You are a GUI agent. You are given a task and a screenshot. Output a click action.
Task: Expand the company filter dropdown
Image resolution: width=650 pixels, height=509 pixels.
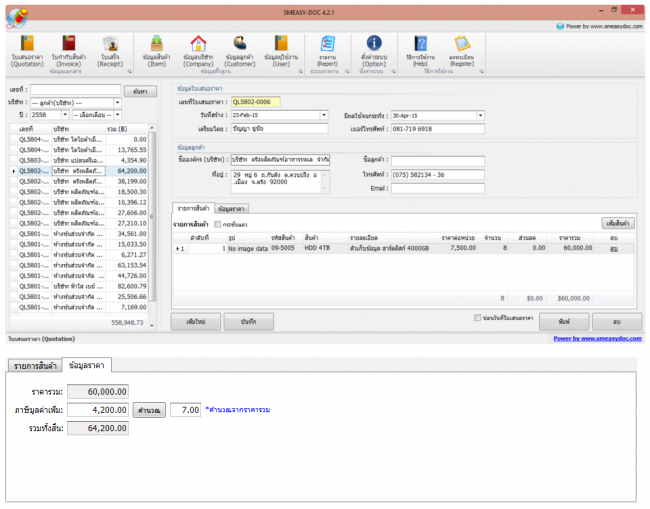coord(118,103)
